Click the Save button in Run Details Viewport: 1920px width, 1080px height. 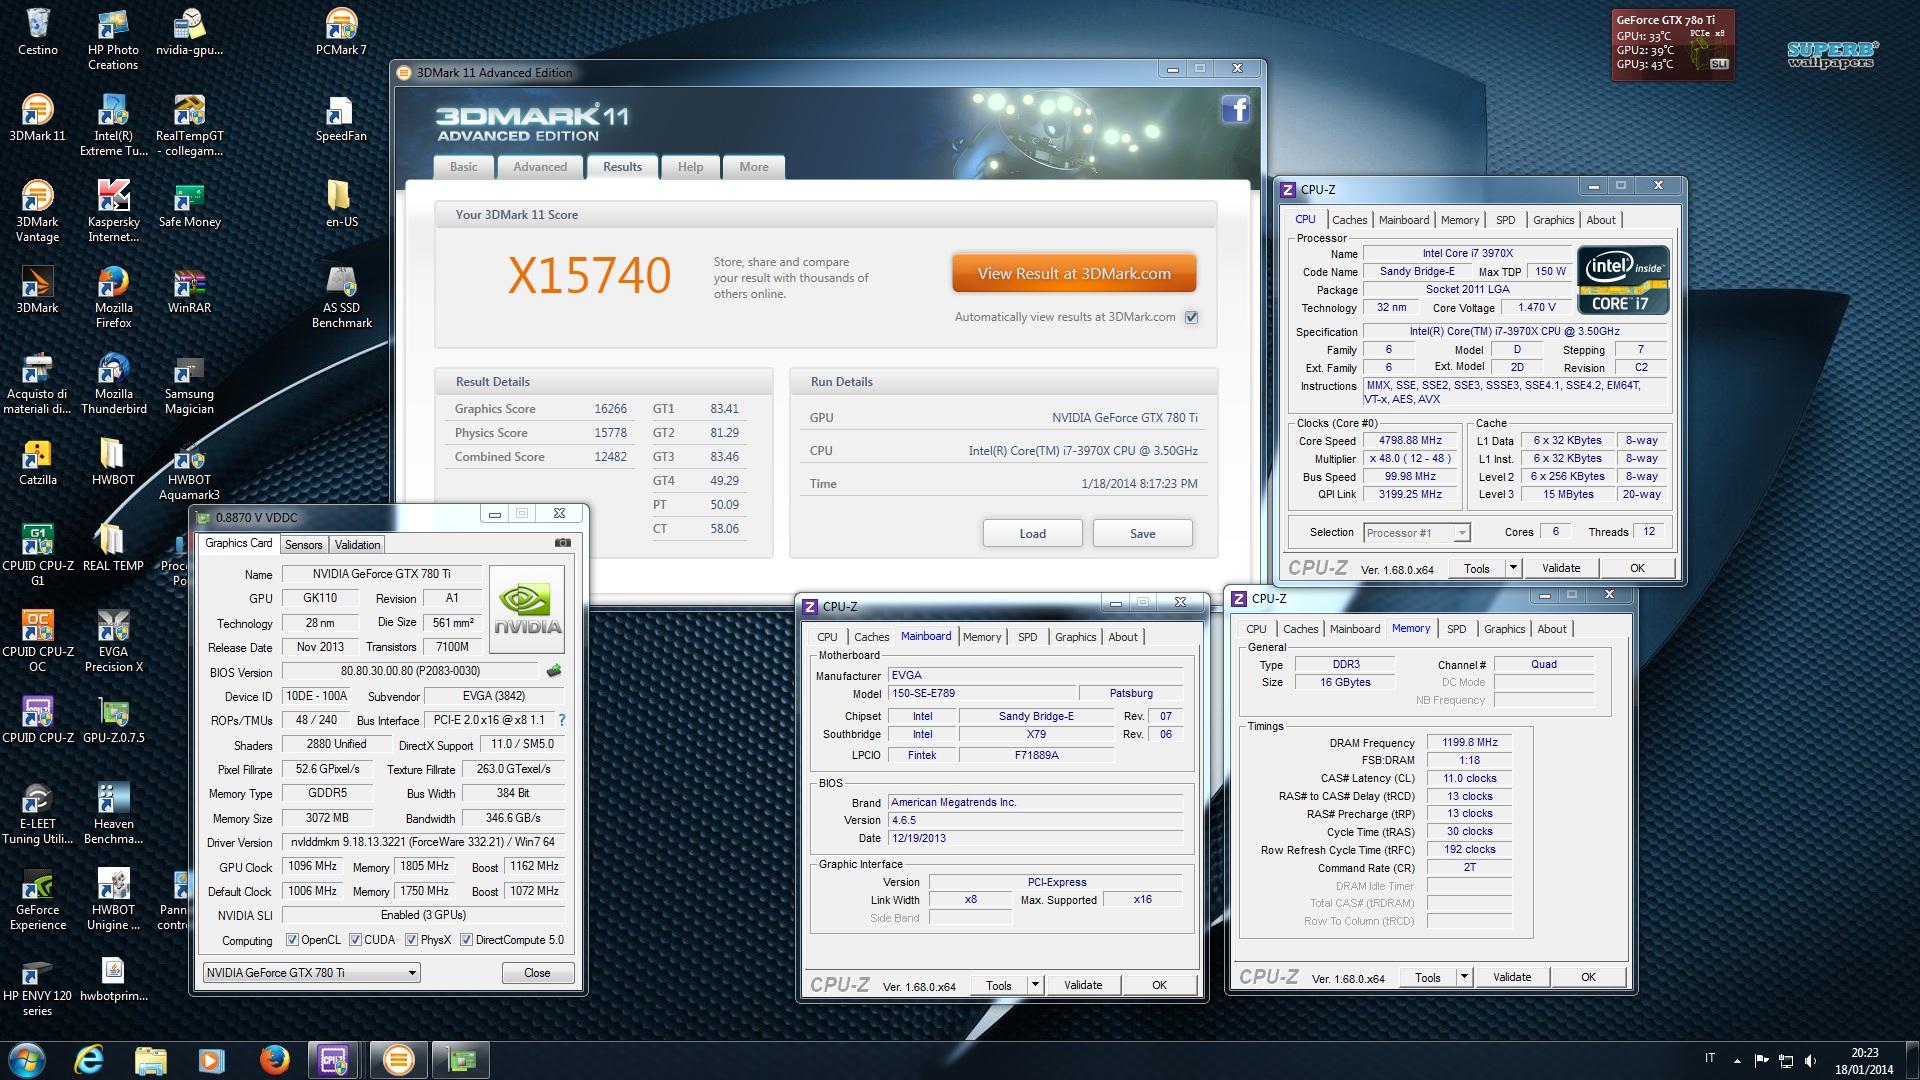point(1142,533)
